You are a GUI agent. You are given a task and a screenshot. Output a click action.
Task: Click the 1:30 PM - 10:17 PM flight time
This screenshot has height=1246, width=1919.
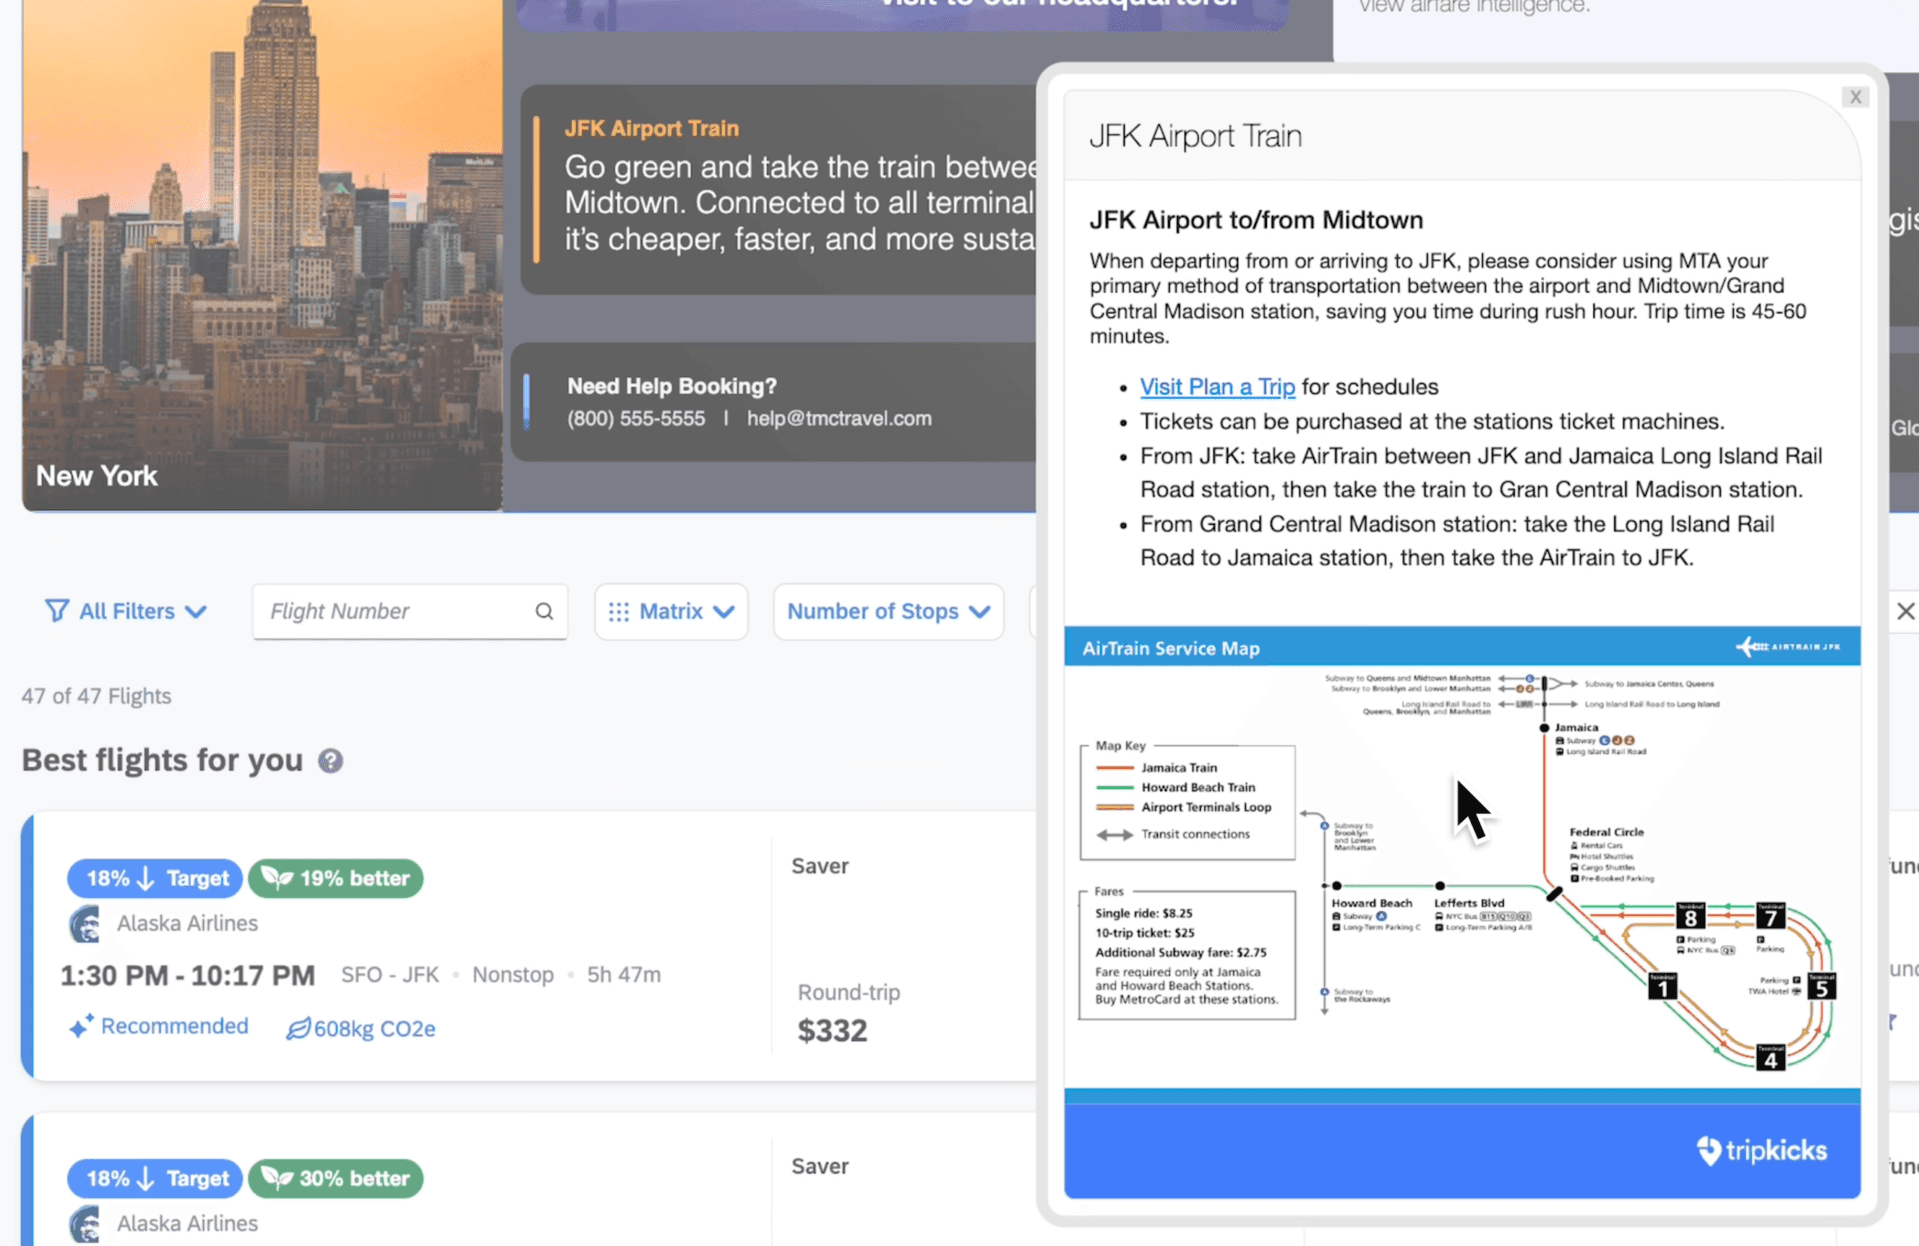pos(188,975)
